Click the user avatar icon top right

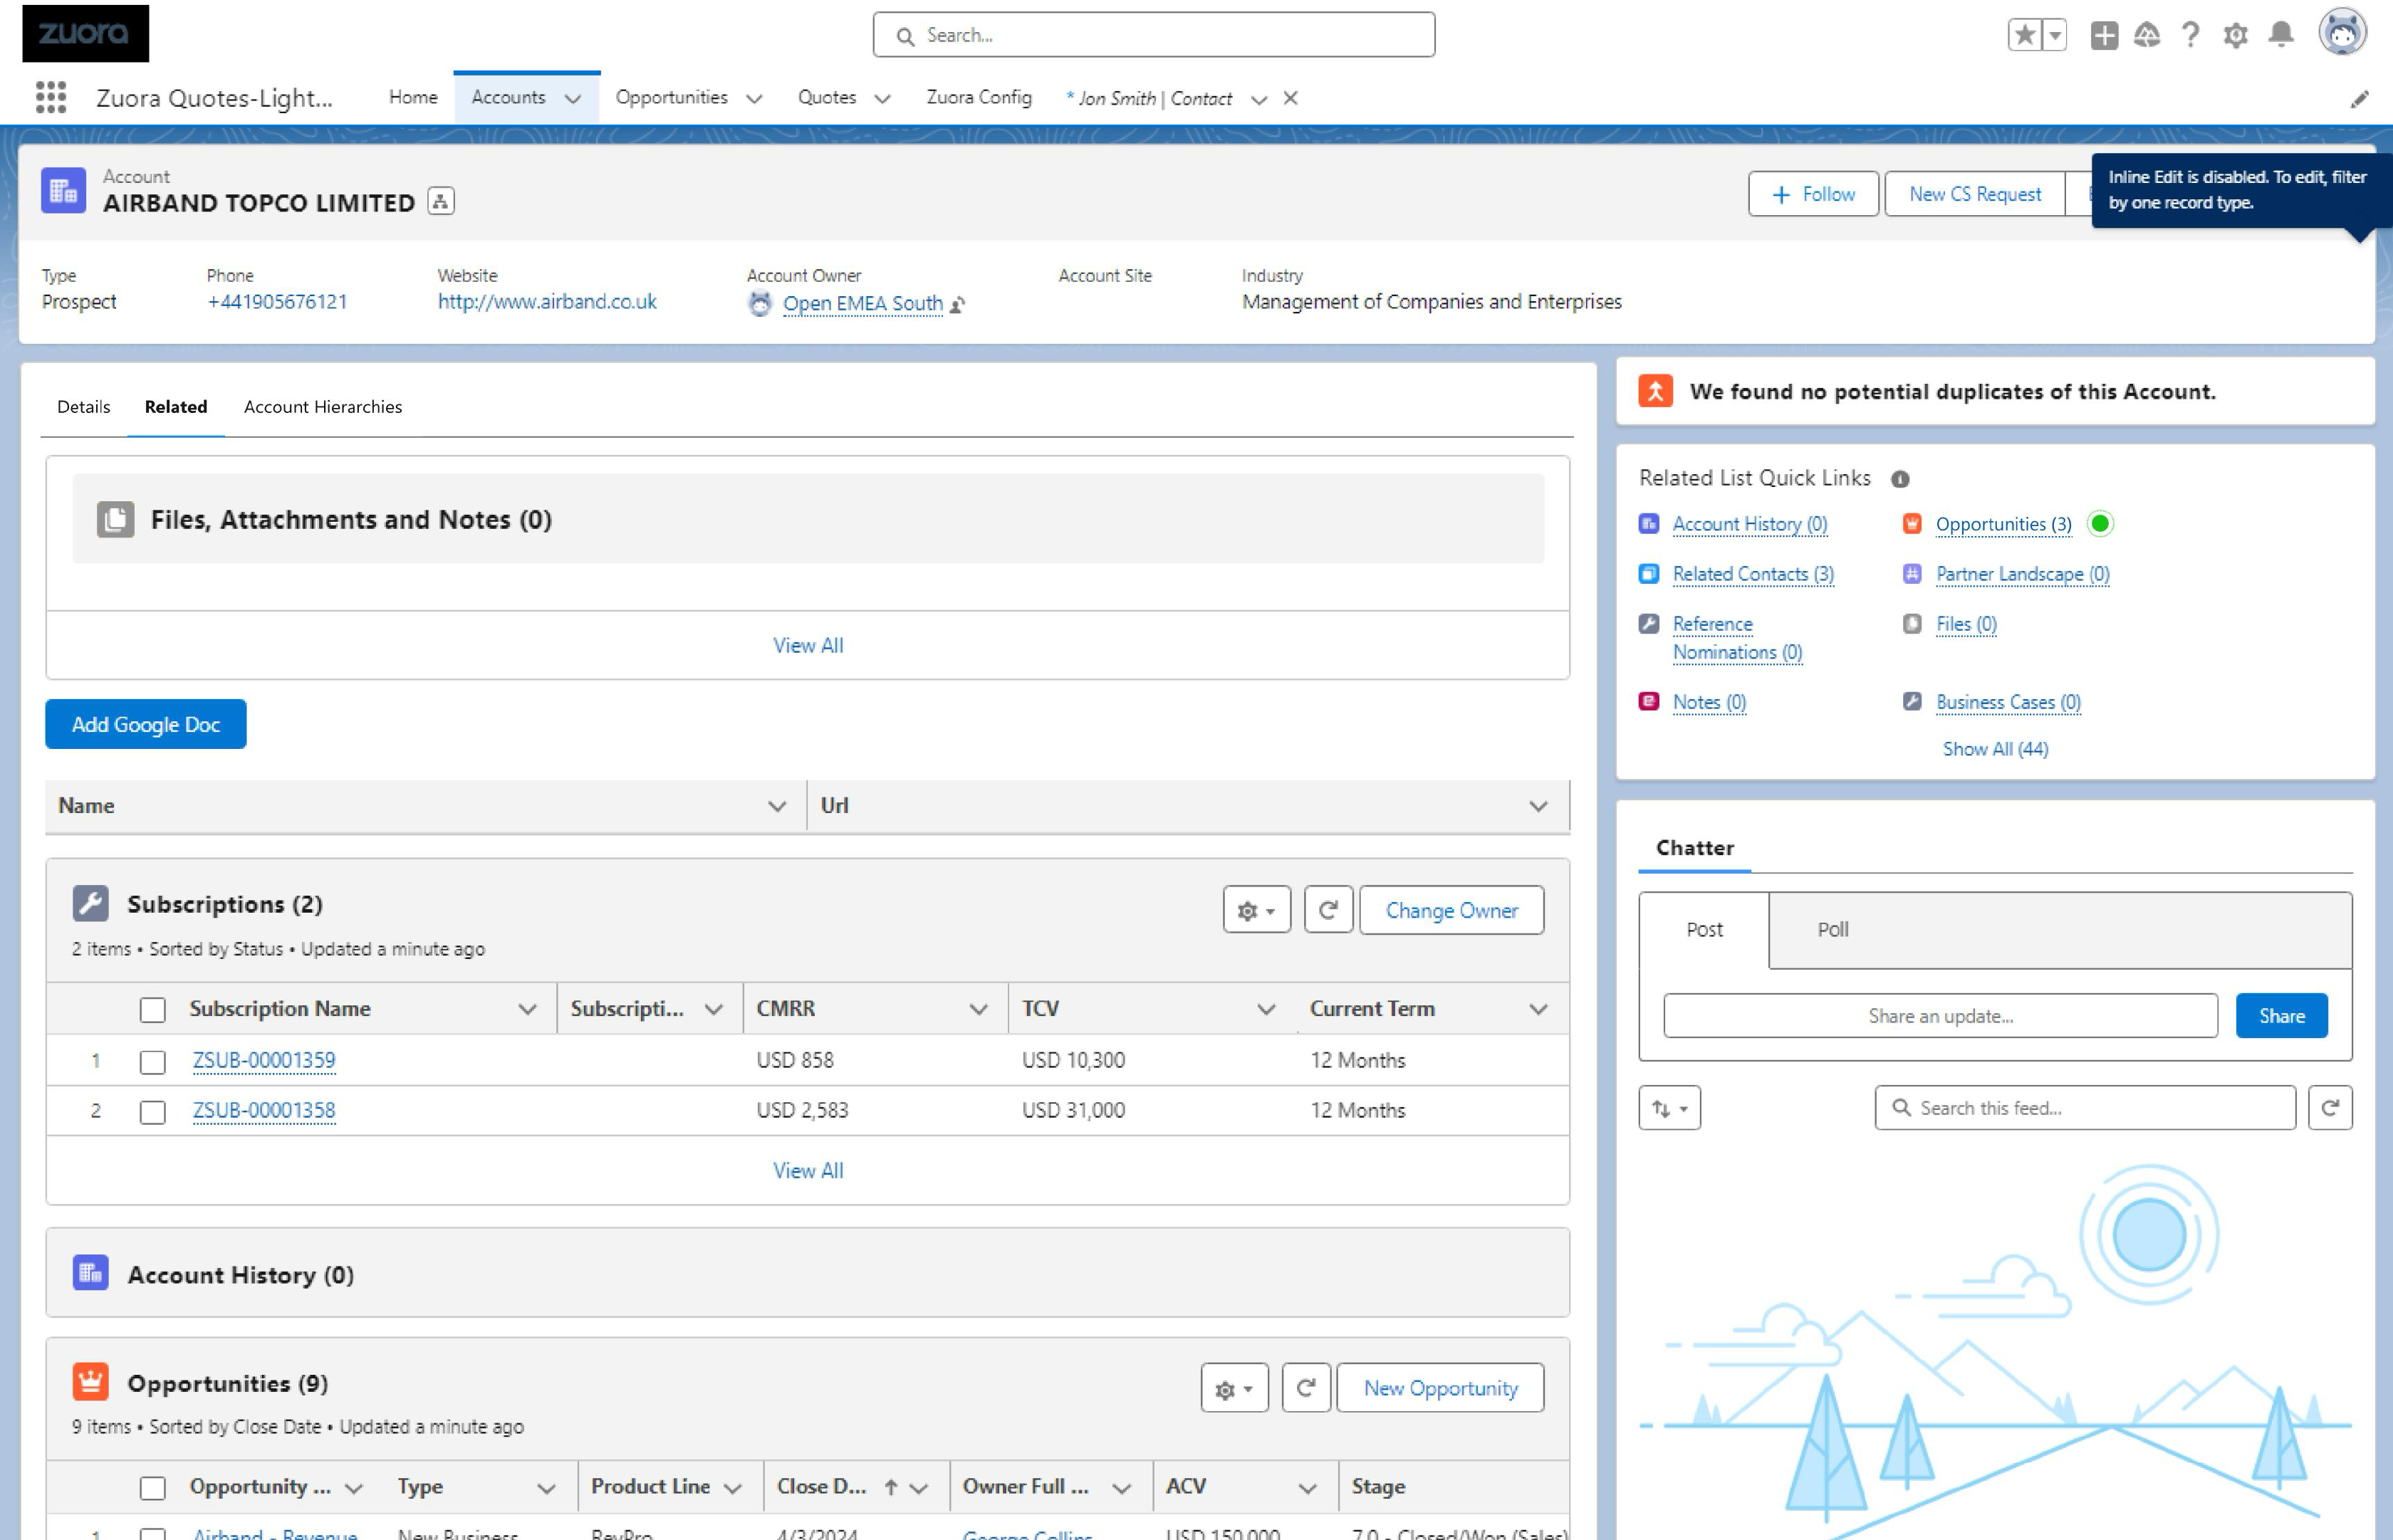2341,33
